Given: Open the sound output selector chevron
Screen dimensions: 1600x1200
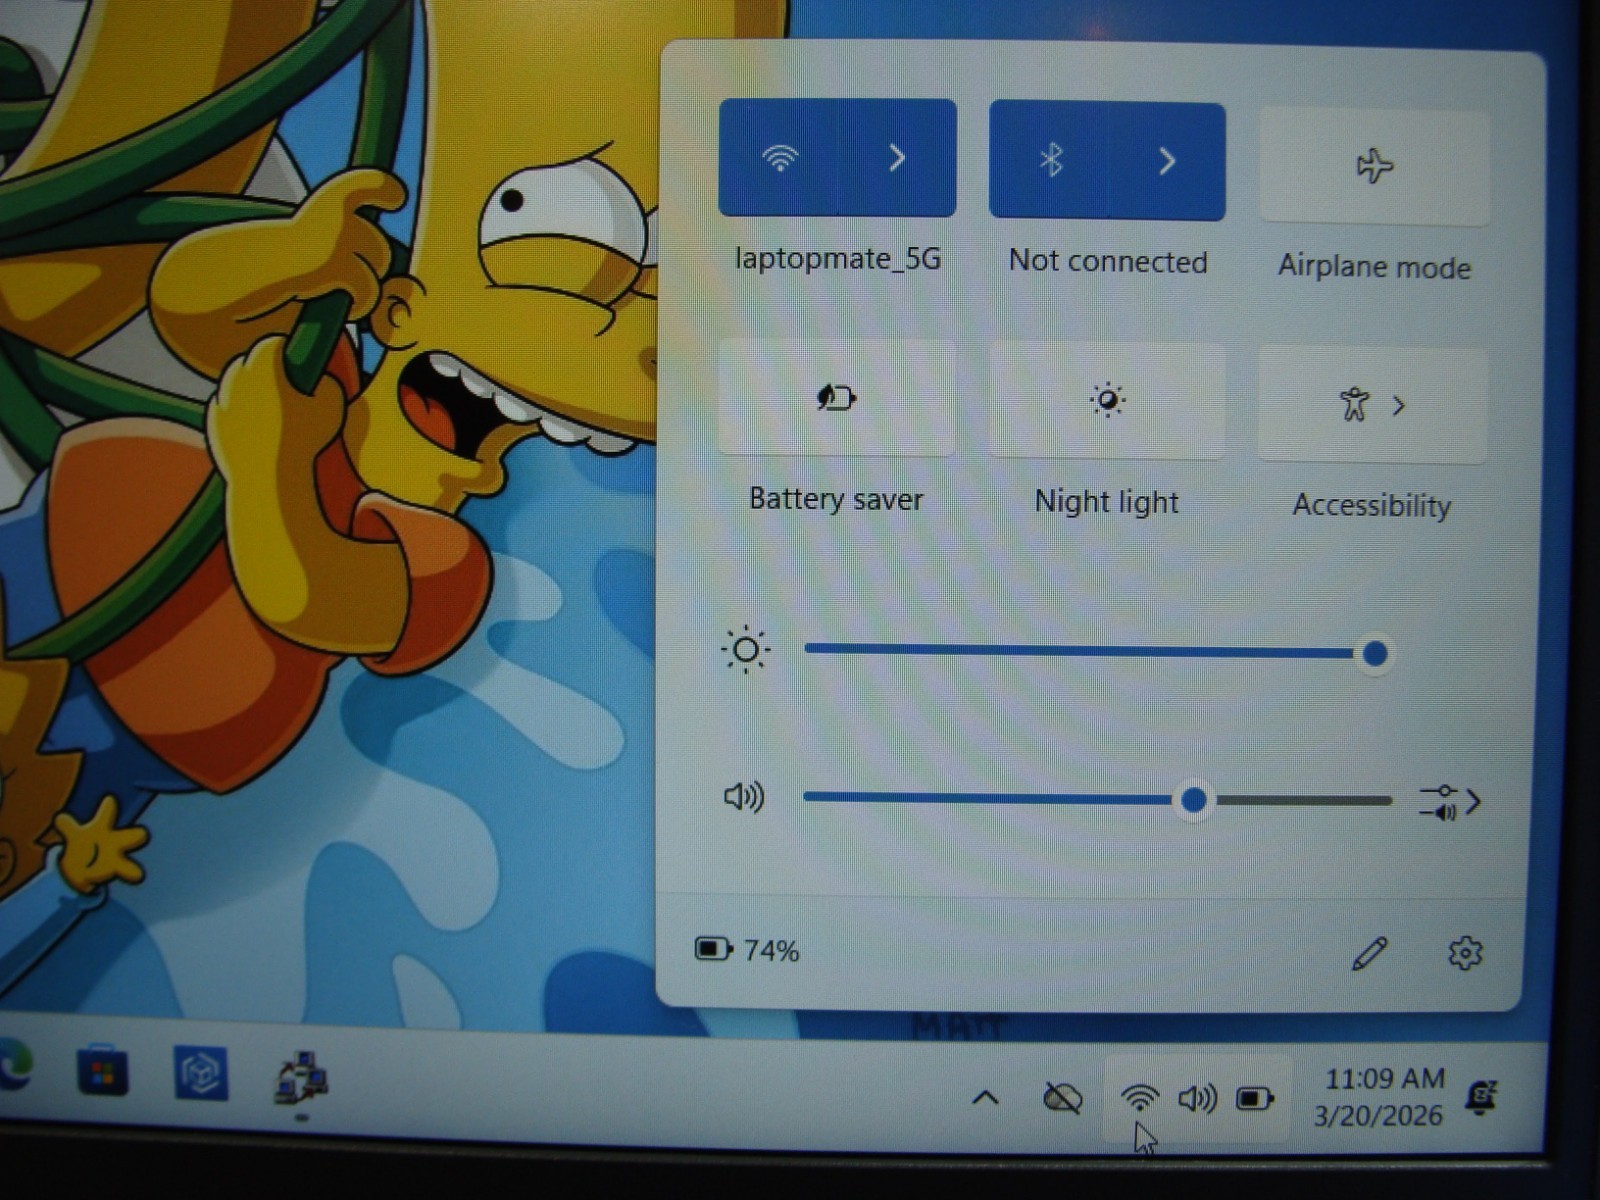Looking at the screenshot, I should (1451, 802).
